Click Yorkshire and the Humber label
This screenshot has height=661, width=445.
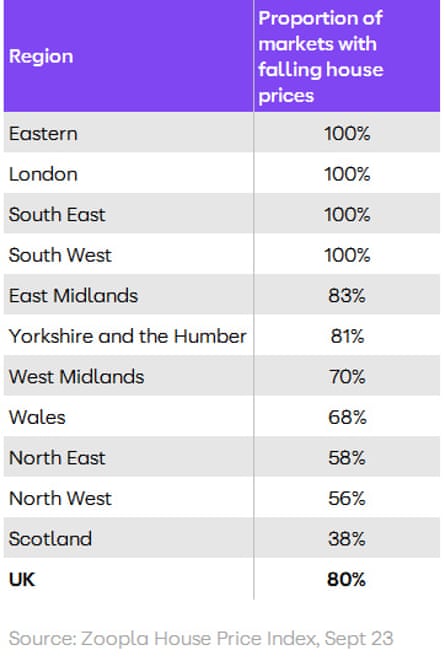pyautogui.click(x=128, y=336)
